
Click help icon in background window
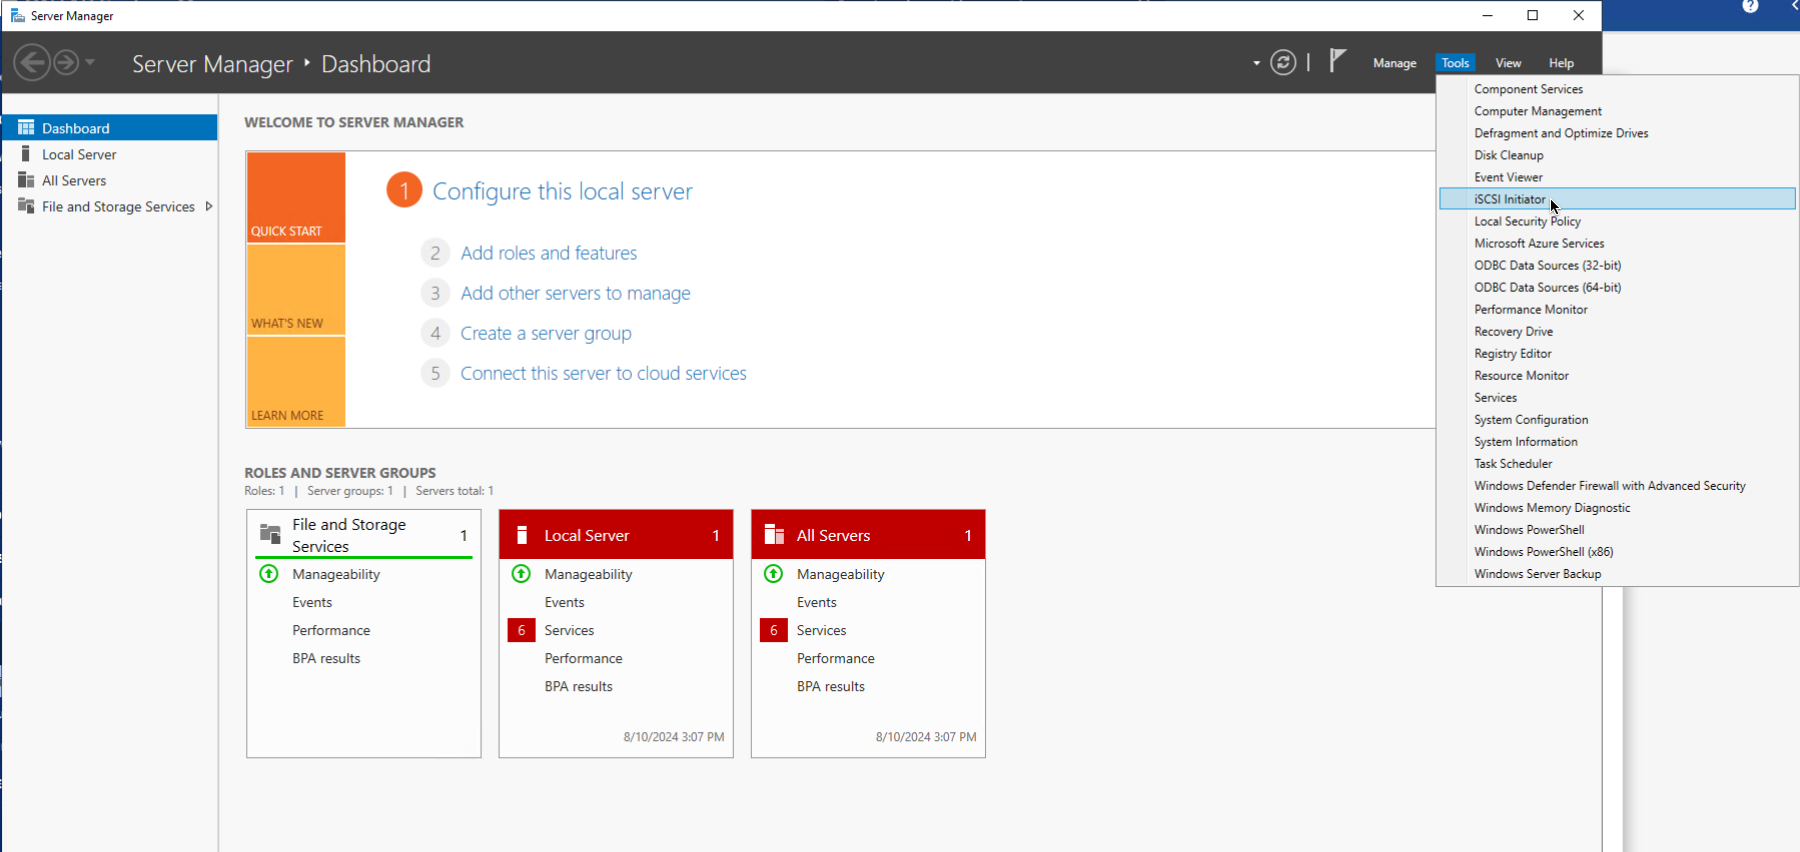click(x=1750, y=6)
